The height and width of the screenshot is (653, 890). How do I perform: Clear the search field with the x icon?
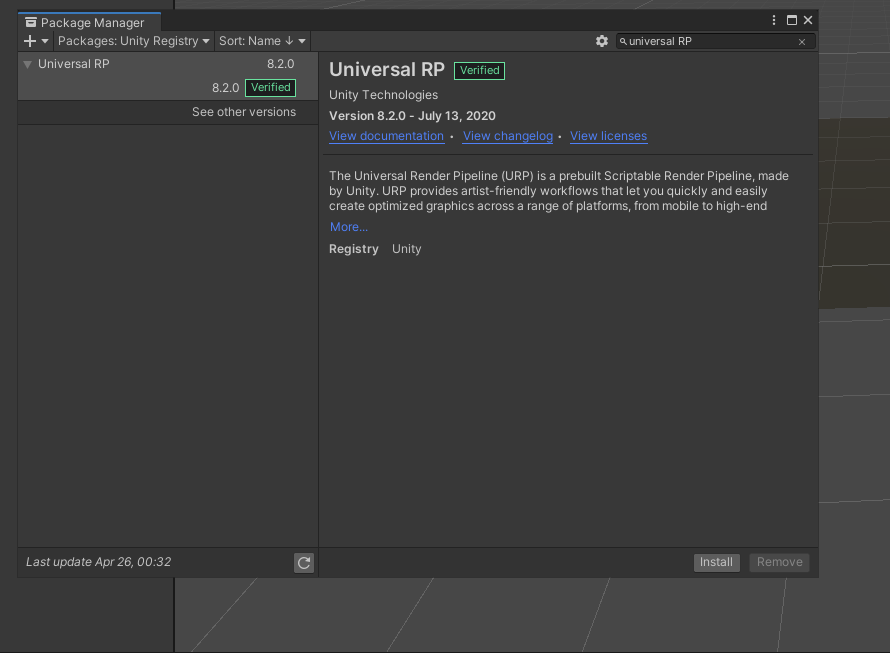pos(802,41)
